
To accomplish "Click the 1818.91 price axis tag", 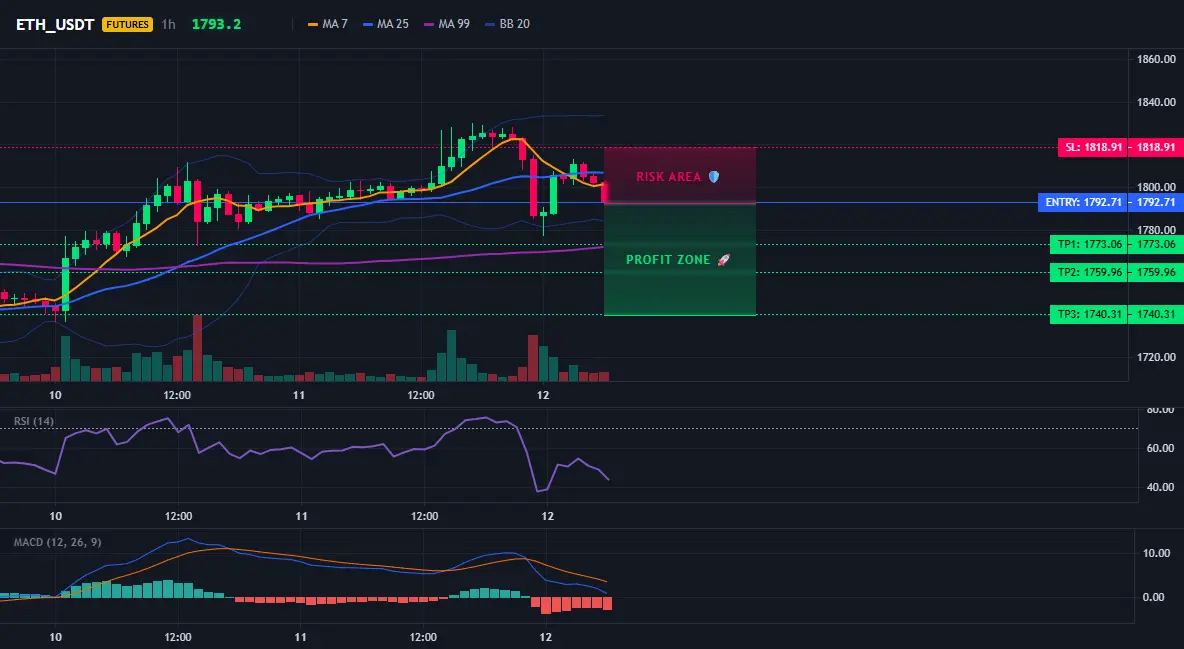I will (1156, 147).
